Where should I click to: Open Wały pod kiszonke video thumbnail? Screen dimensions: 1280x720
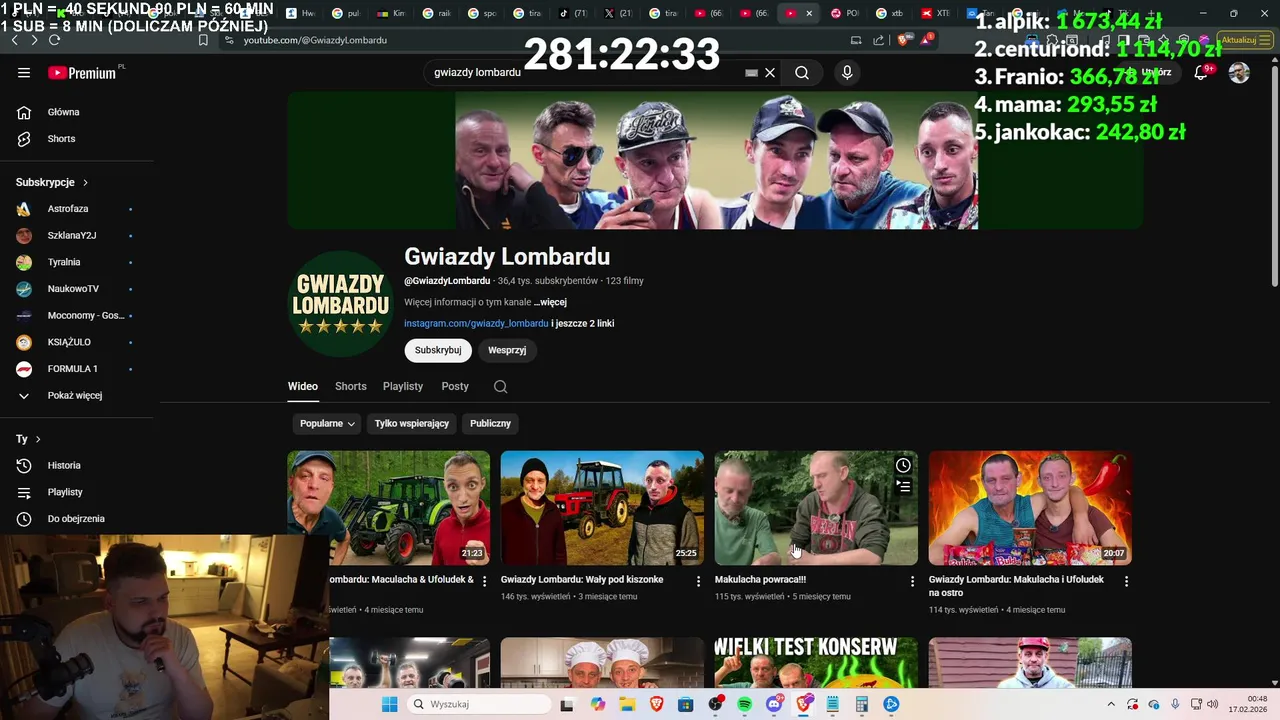(602, 508)
